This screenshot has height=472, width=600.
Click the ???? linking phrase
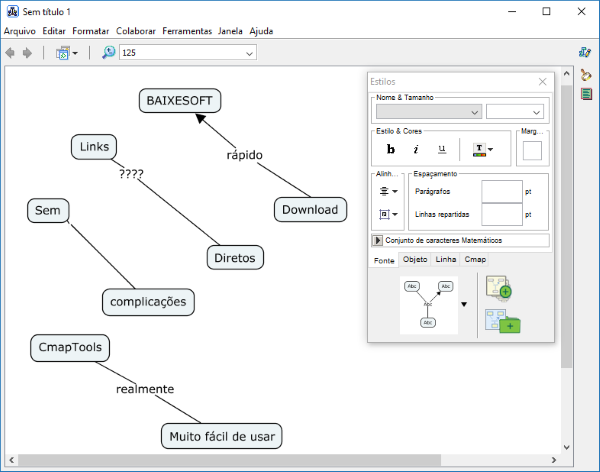131,174
